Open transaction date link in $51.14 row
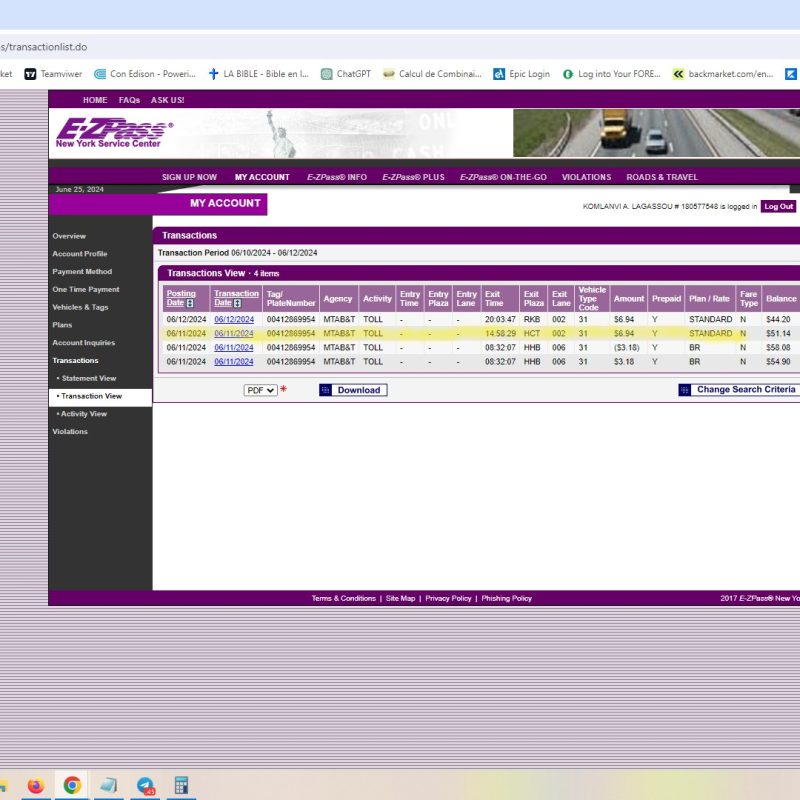Image resolution: width=800 pixels, height=800 pixels. tap(234, 334)
